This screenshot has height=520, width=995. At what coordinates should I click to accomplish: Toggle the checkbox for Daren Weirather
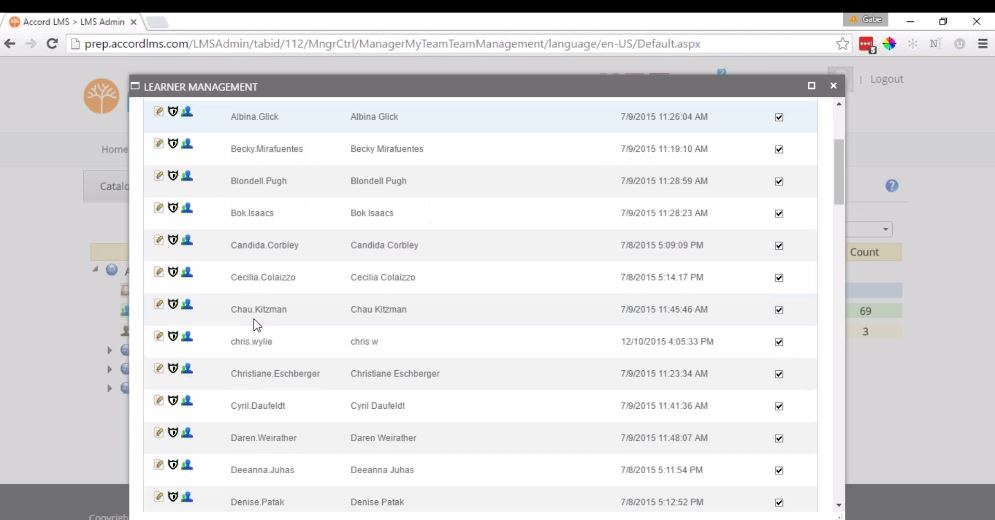tap(779, 438)
